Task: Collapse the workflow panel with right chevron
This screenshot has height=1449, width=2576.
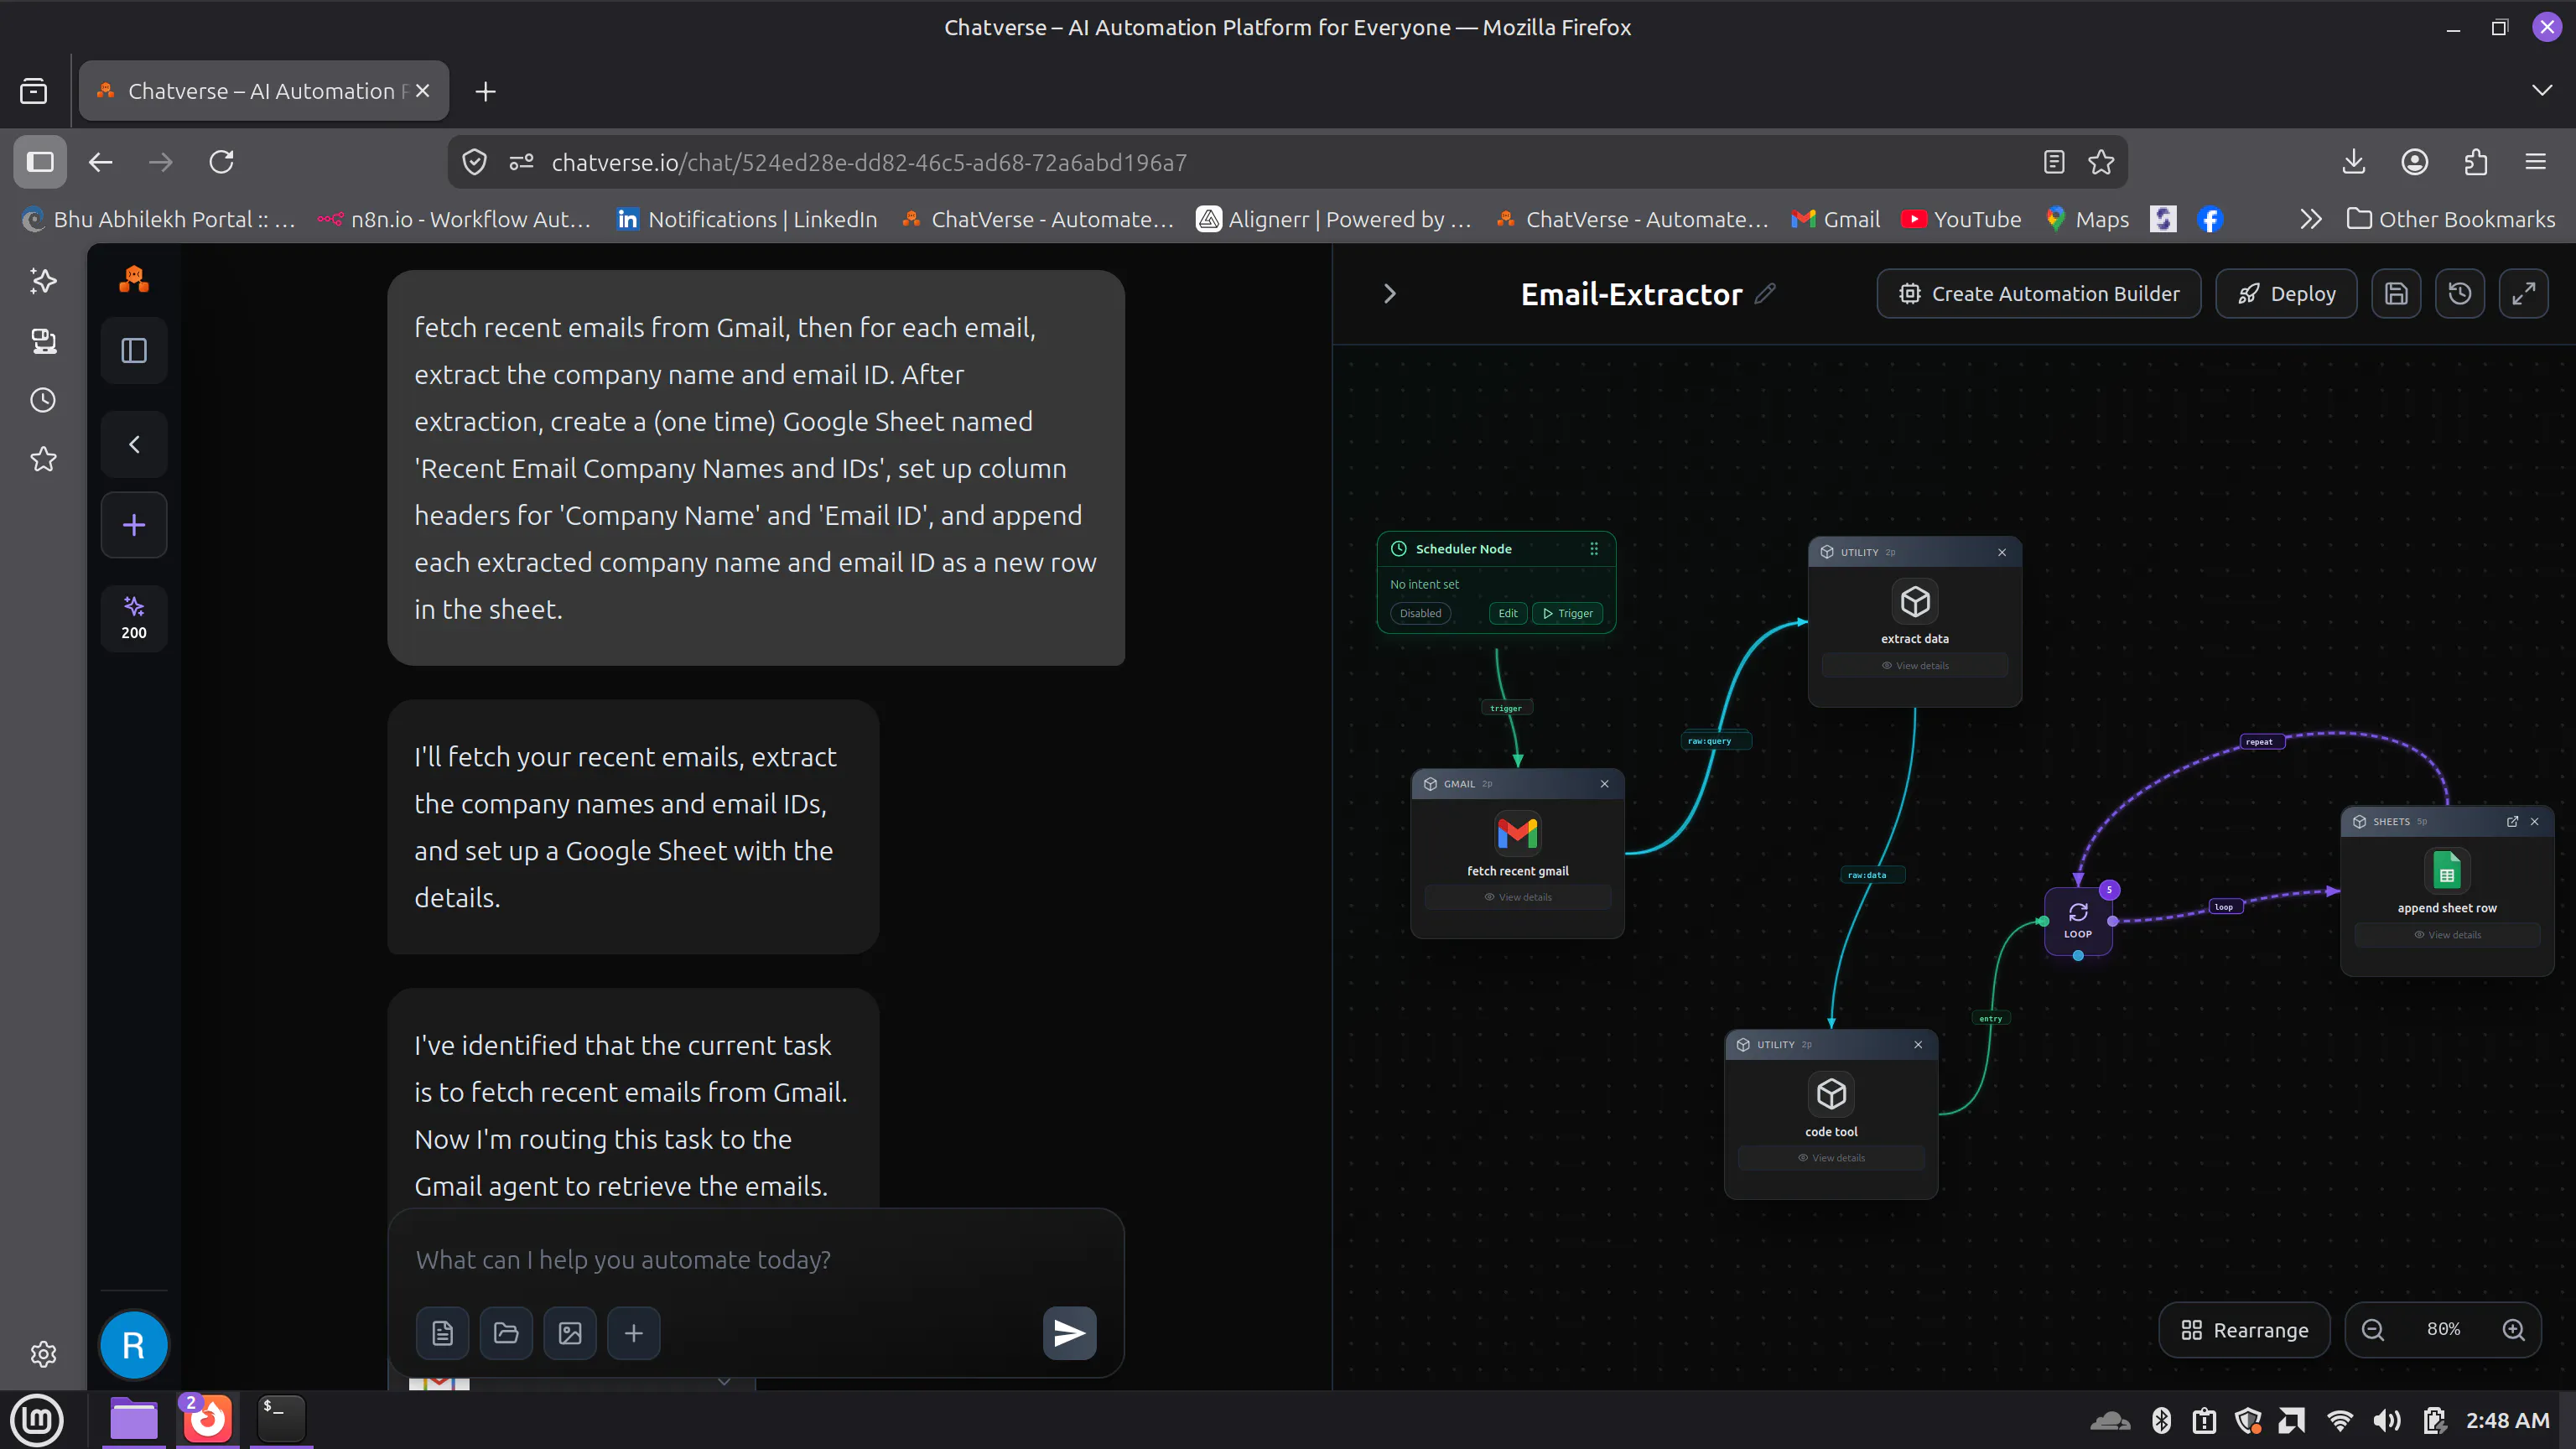Action: 1390,293
